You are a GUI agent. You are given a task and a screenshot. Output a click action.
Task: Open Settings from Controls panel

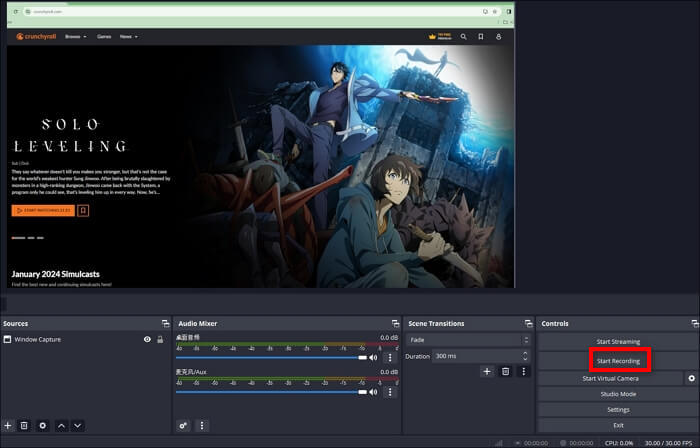coord(618,410)
